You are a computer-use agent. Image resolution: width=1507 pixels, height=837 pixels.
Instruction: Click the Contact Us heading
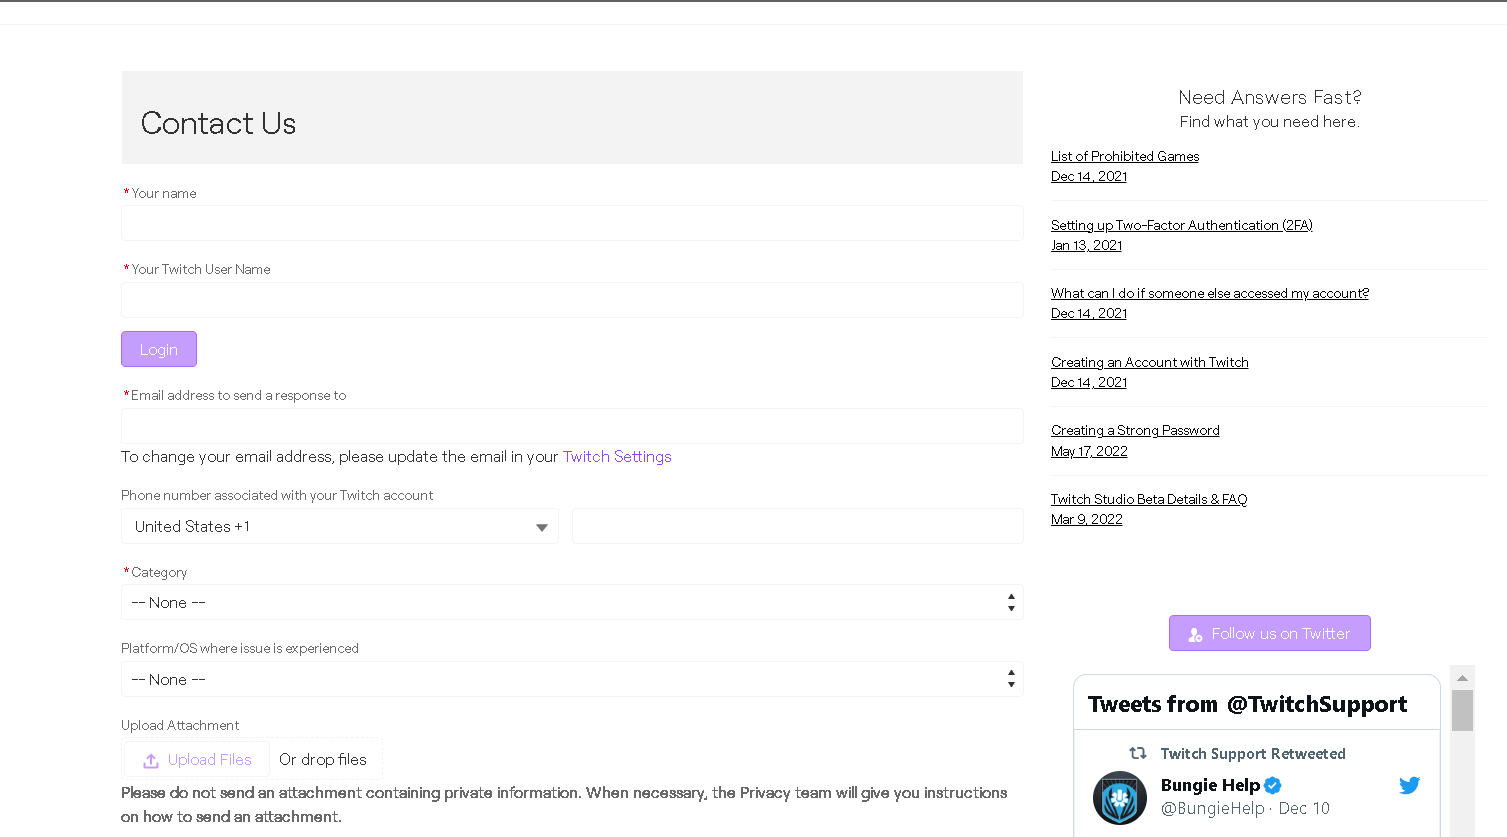(x=219, y=123)
